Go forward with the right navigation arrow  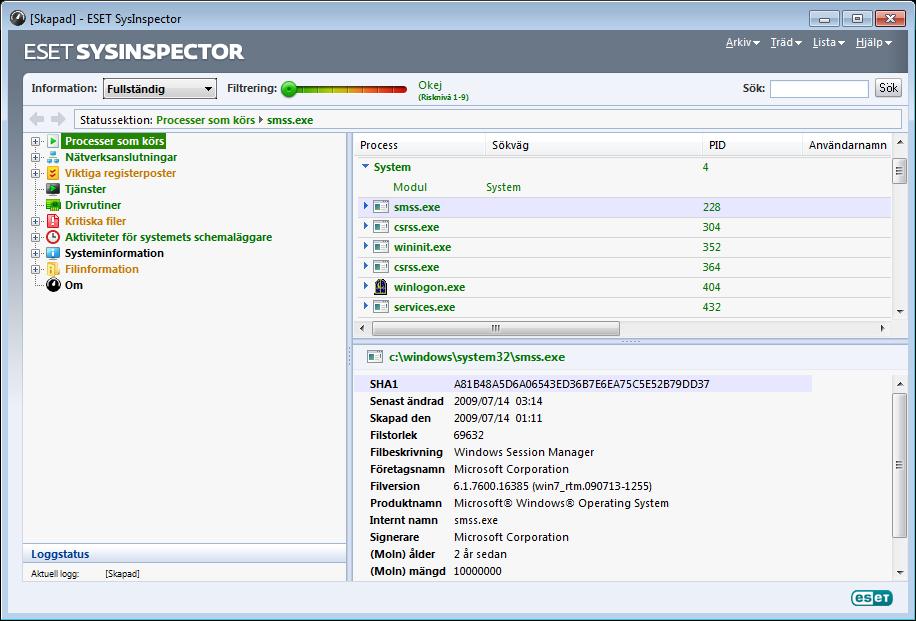click(x=58, y=119)
